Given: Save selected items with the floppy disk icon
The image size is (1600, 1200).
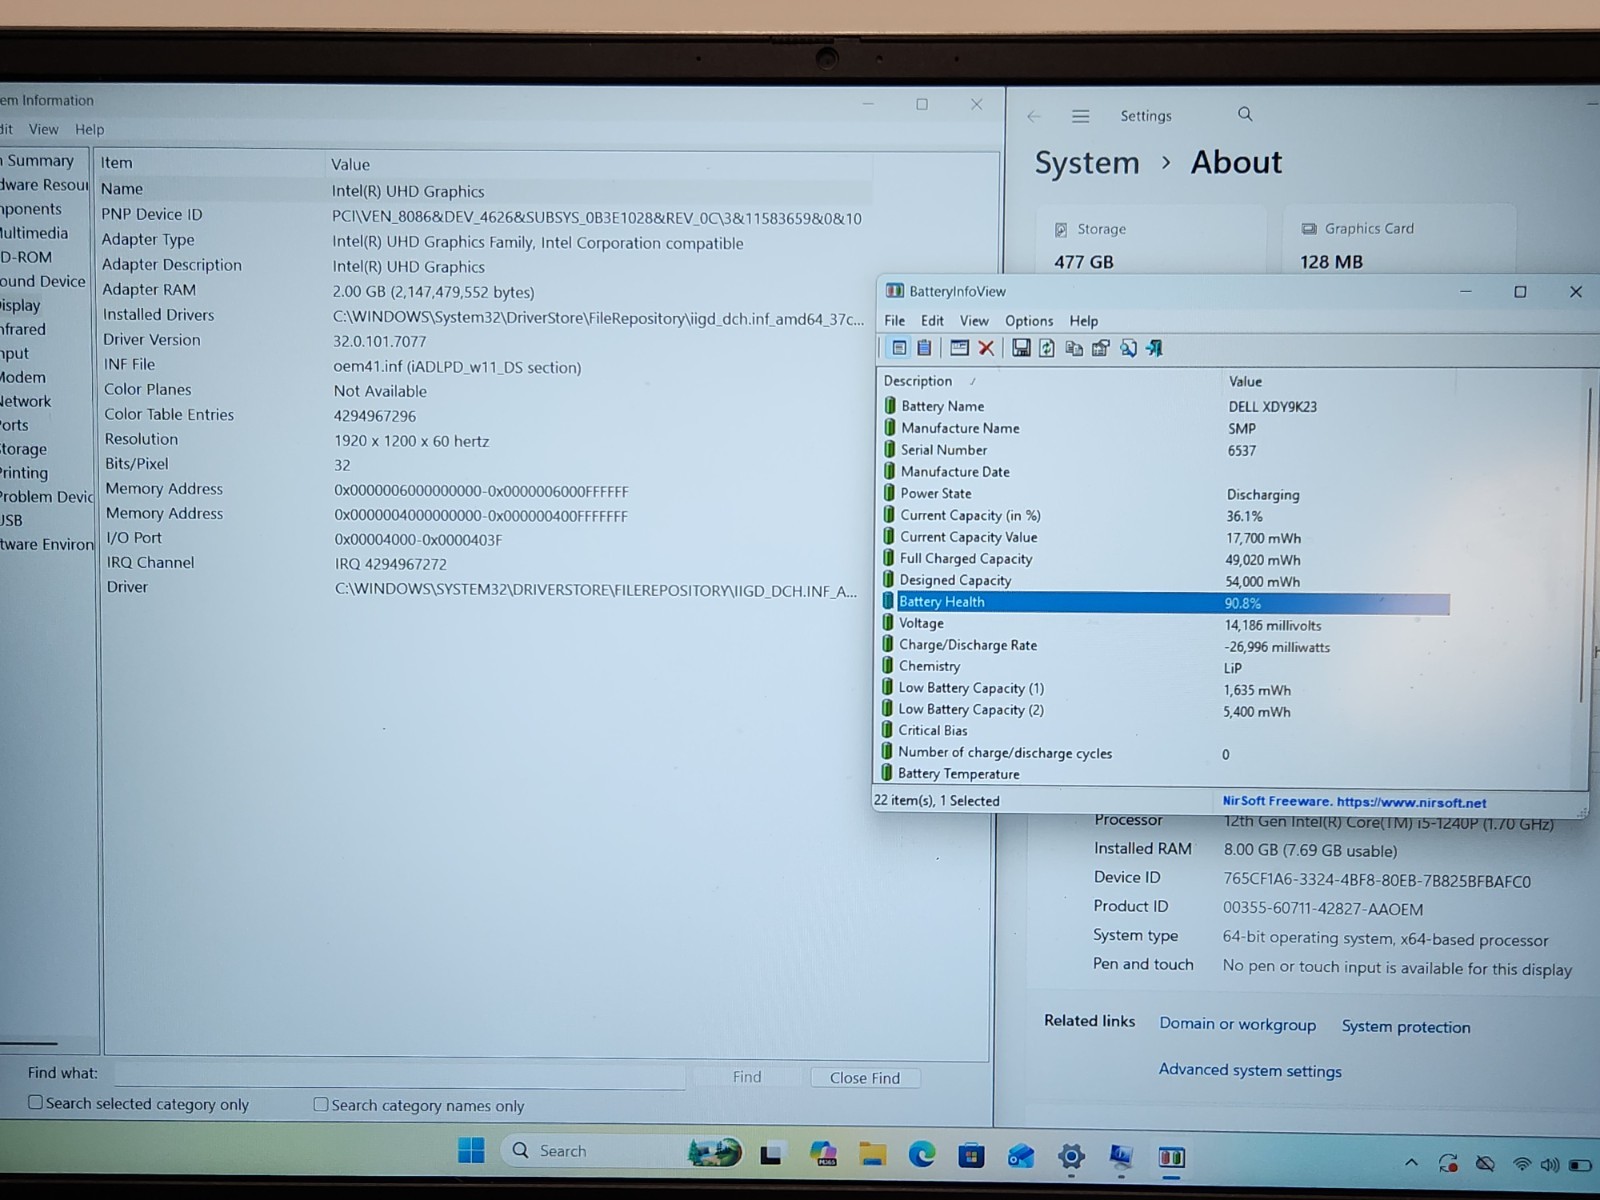Looking at the screenshot, I should (x=1021, y=348).
